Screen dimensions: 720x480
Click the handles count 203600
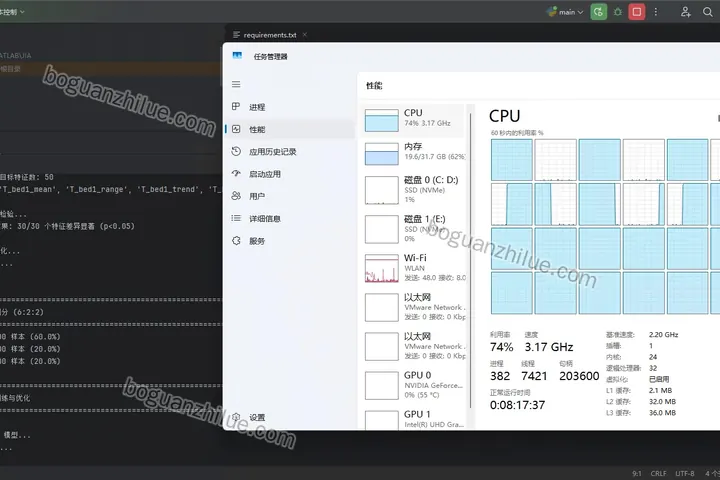[579, 376]
